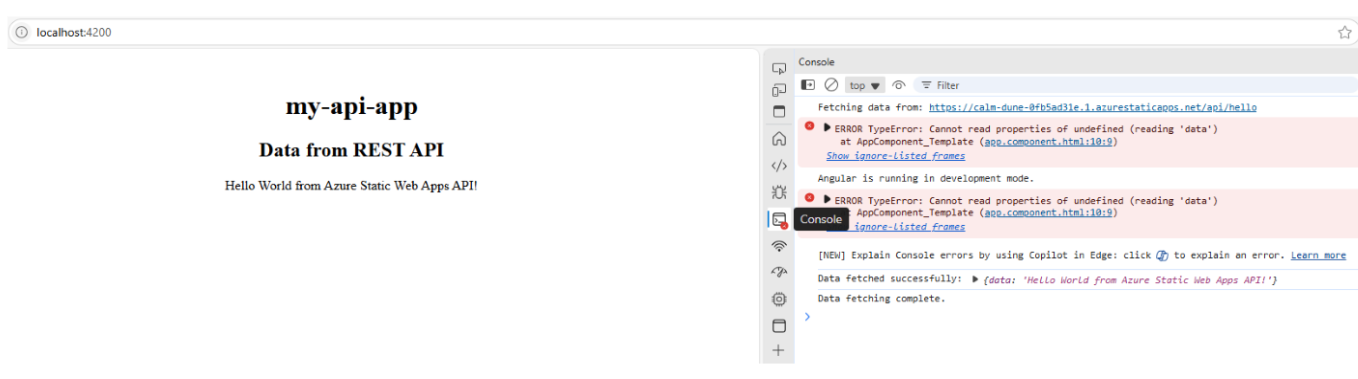Viewport: 1358px width, 379px height.
Task: Click the 'my-api-app' heading
Action: tap(351, 107)
